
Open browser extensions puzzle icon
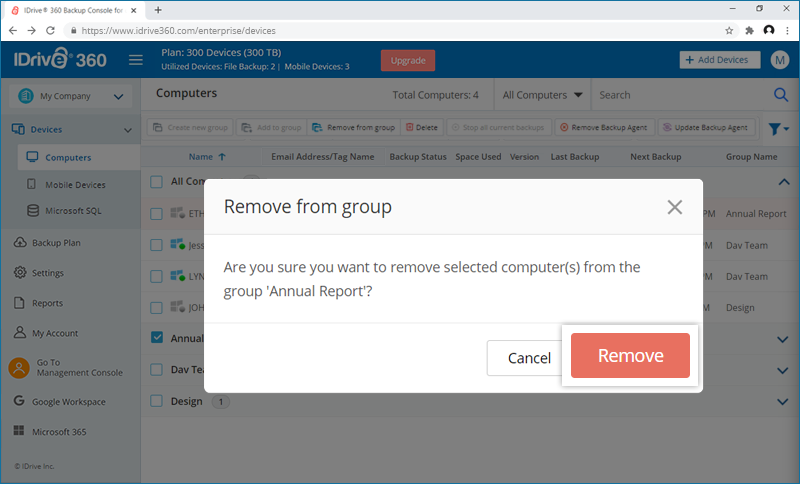tap(749, 31)
